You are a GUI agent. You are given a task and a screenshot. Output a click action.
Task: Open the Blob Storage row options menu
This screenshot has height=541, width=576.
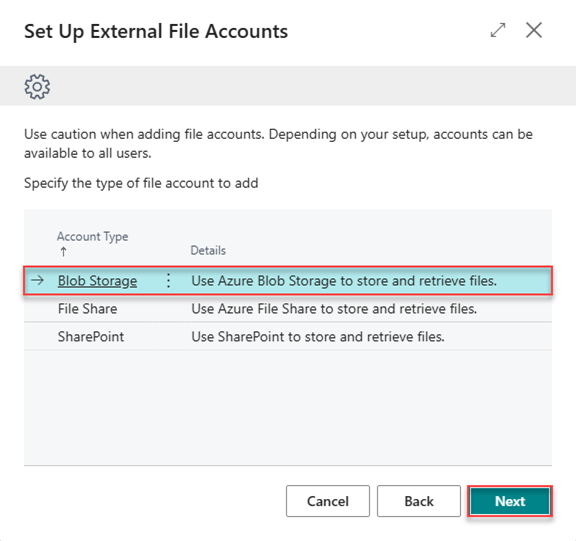pos(168,281)
